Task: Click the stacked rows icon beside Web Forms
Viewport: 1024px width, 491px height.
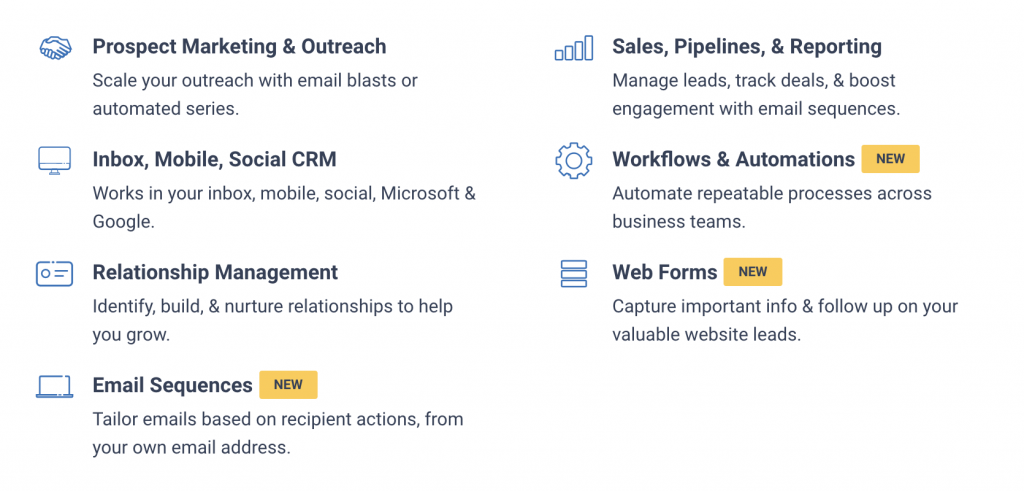Action: [x=573, y=273]
